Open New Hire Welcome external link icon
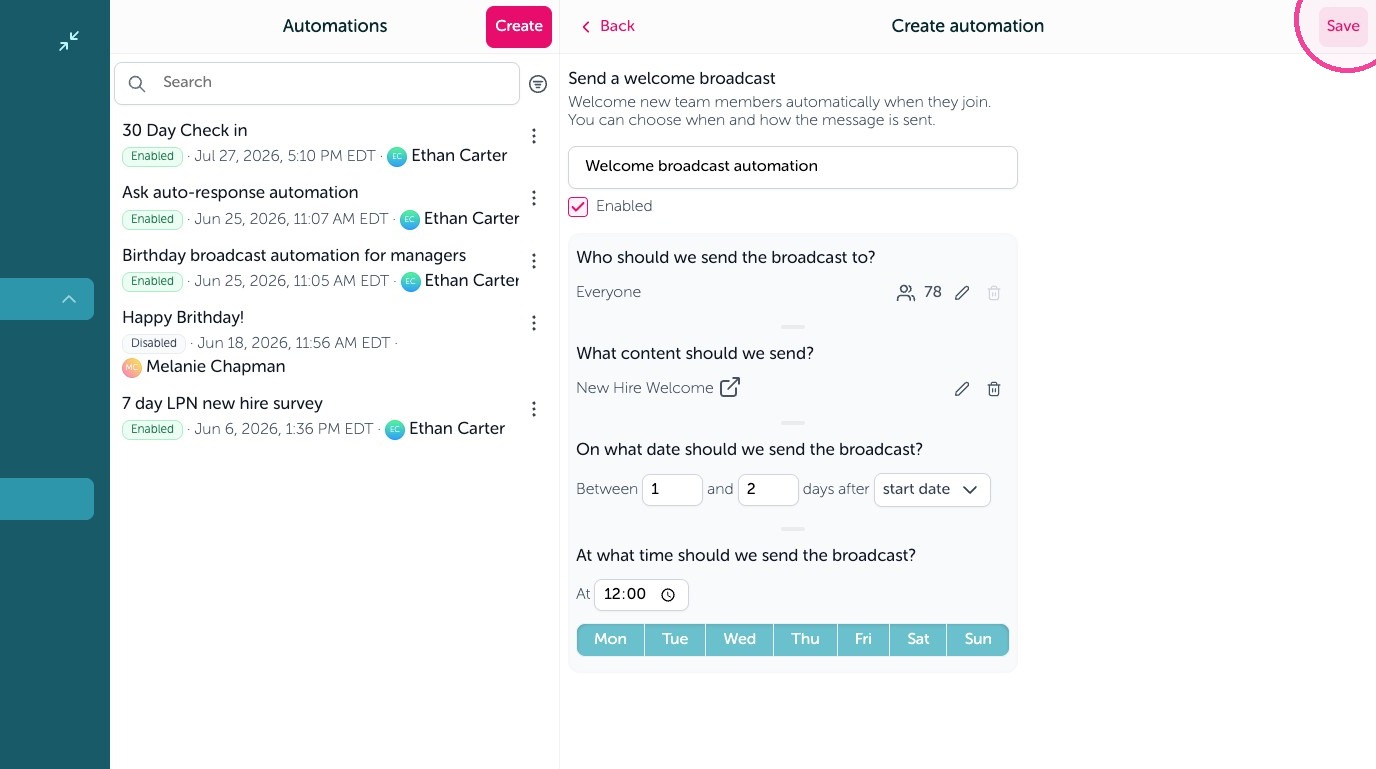The width and height of the screenshot is (1376, 769). point(730,387)
